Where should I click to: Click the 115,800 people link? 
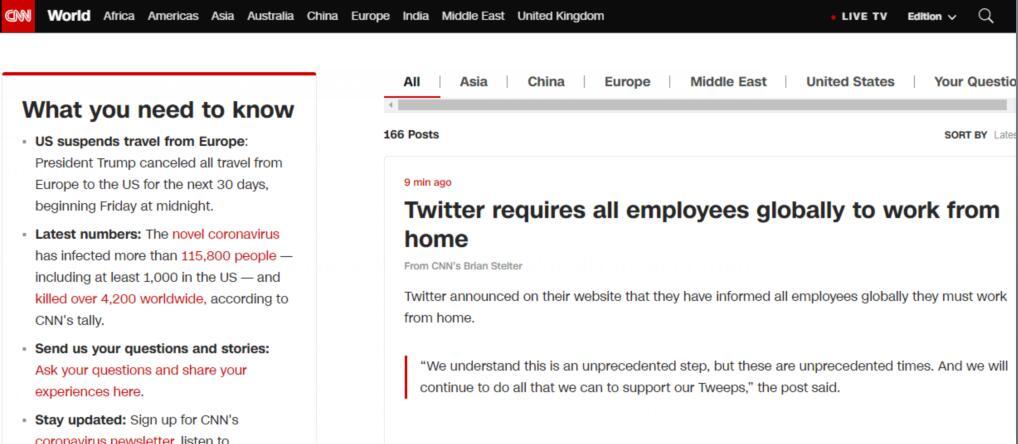(x=229, y=256)
